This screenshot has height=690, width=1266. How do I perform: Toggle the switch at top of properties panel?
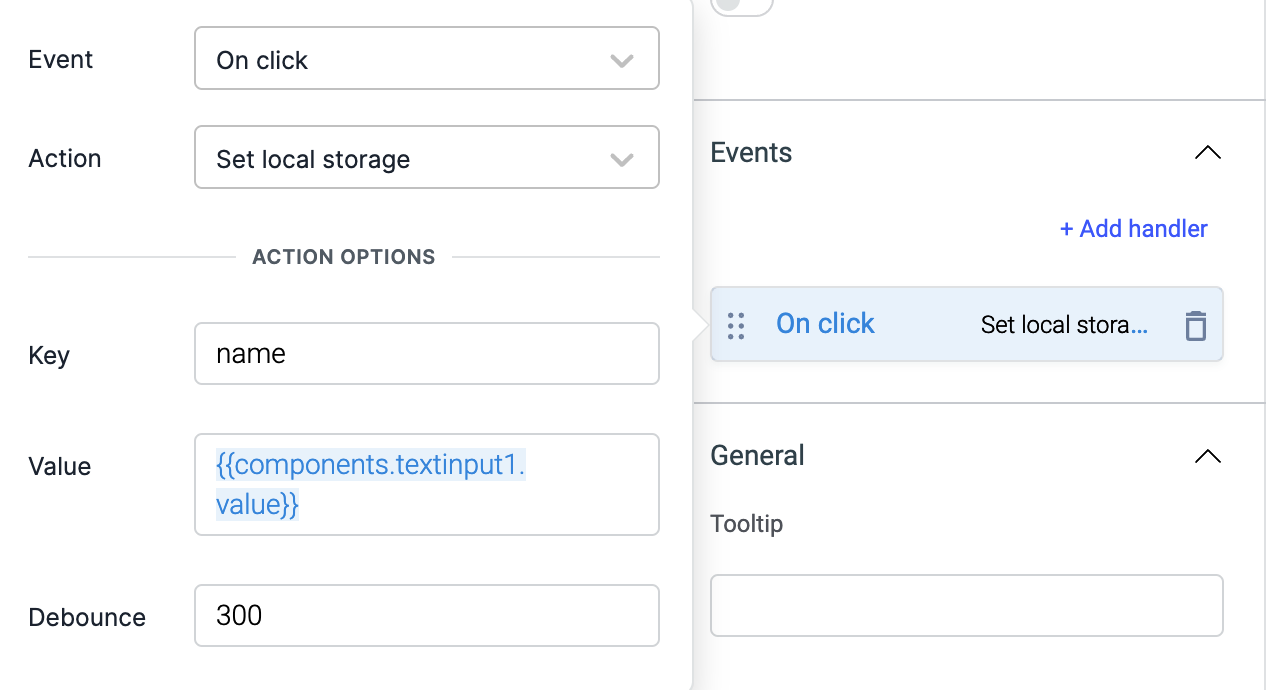741,5
